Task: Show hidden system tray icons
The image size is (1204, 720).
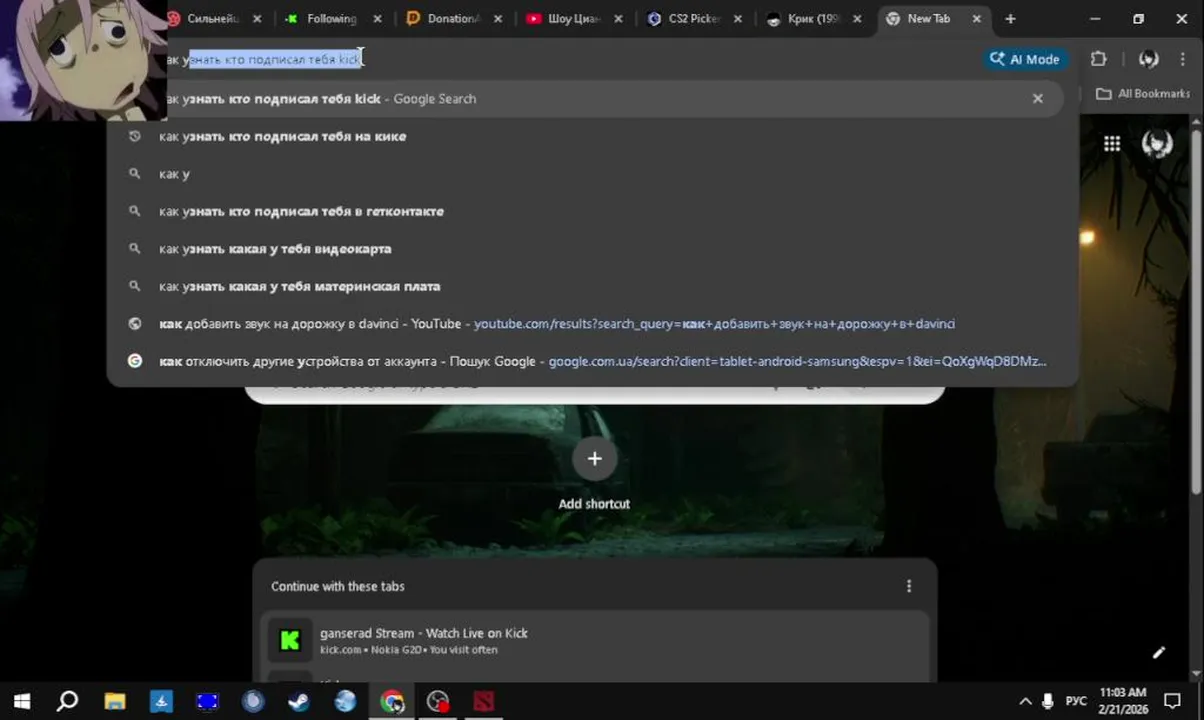Action: pyautogui.click(x=1025, y=701)
